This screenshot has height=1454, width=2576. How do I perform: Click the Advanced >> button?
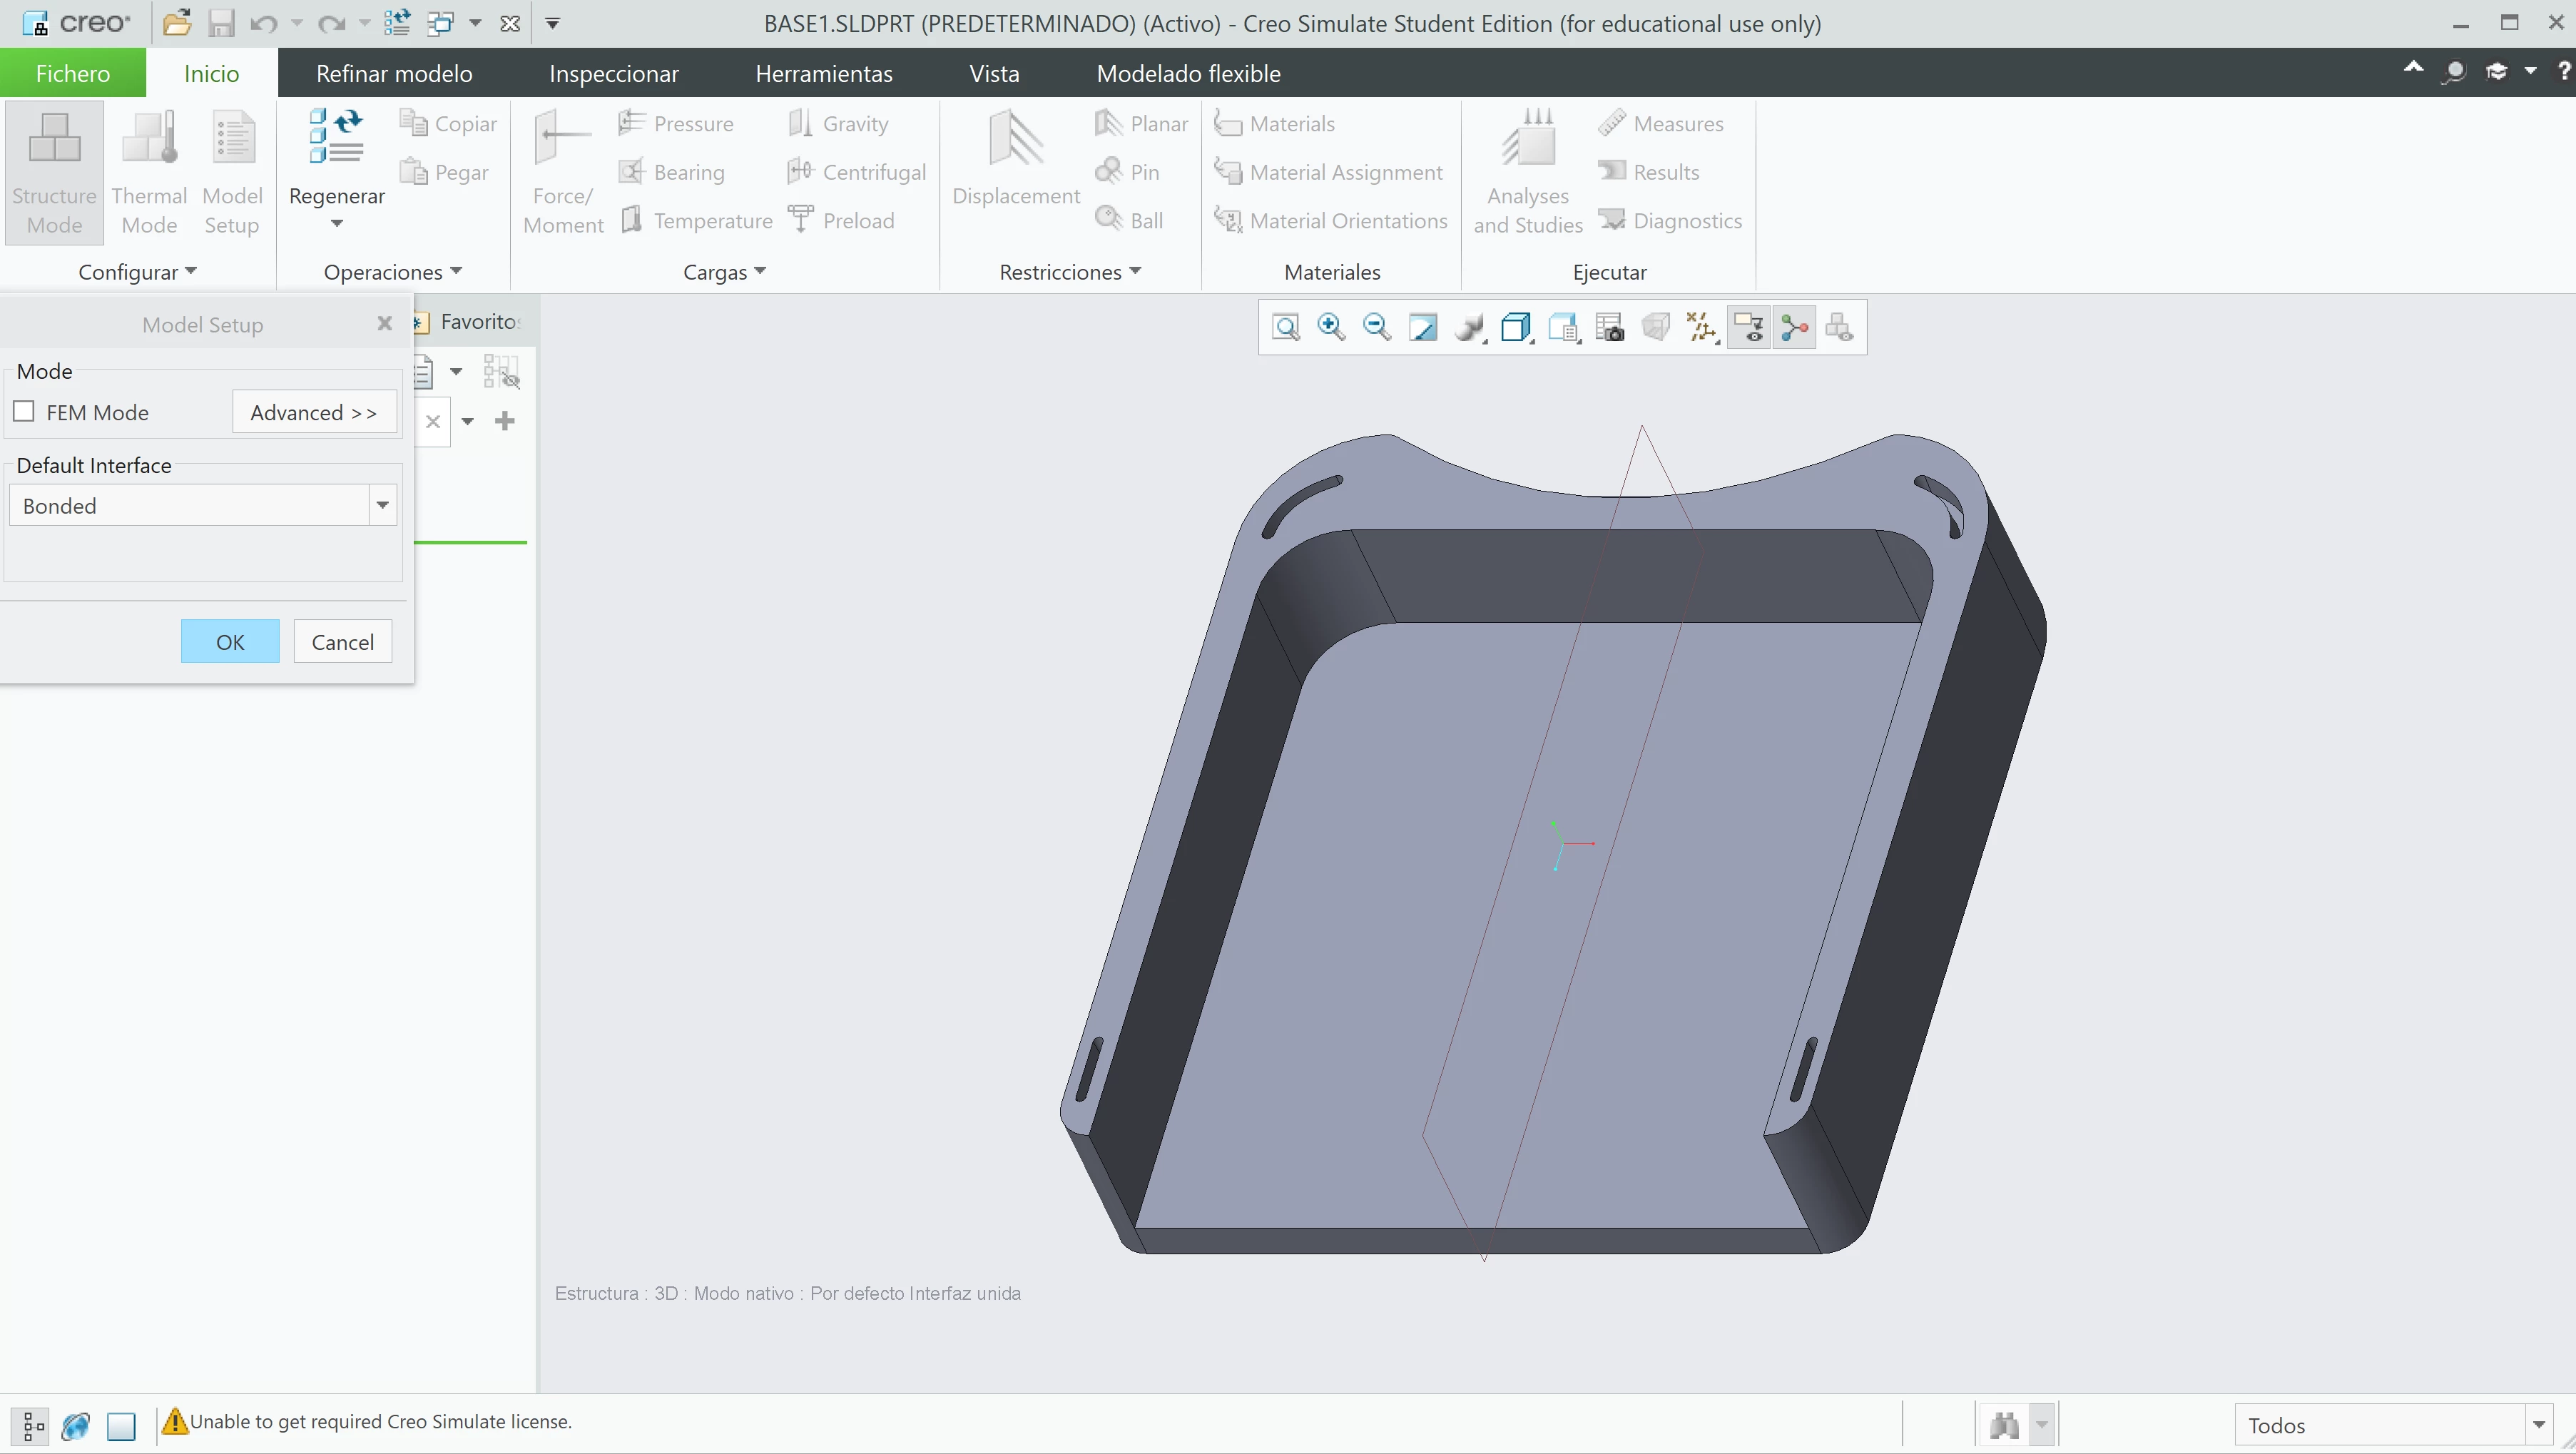pyautogui.click(x=314, y=412)
